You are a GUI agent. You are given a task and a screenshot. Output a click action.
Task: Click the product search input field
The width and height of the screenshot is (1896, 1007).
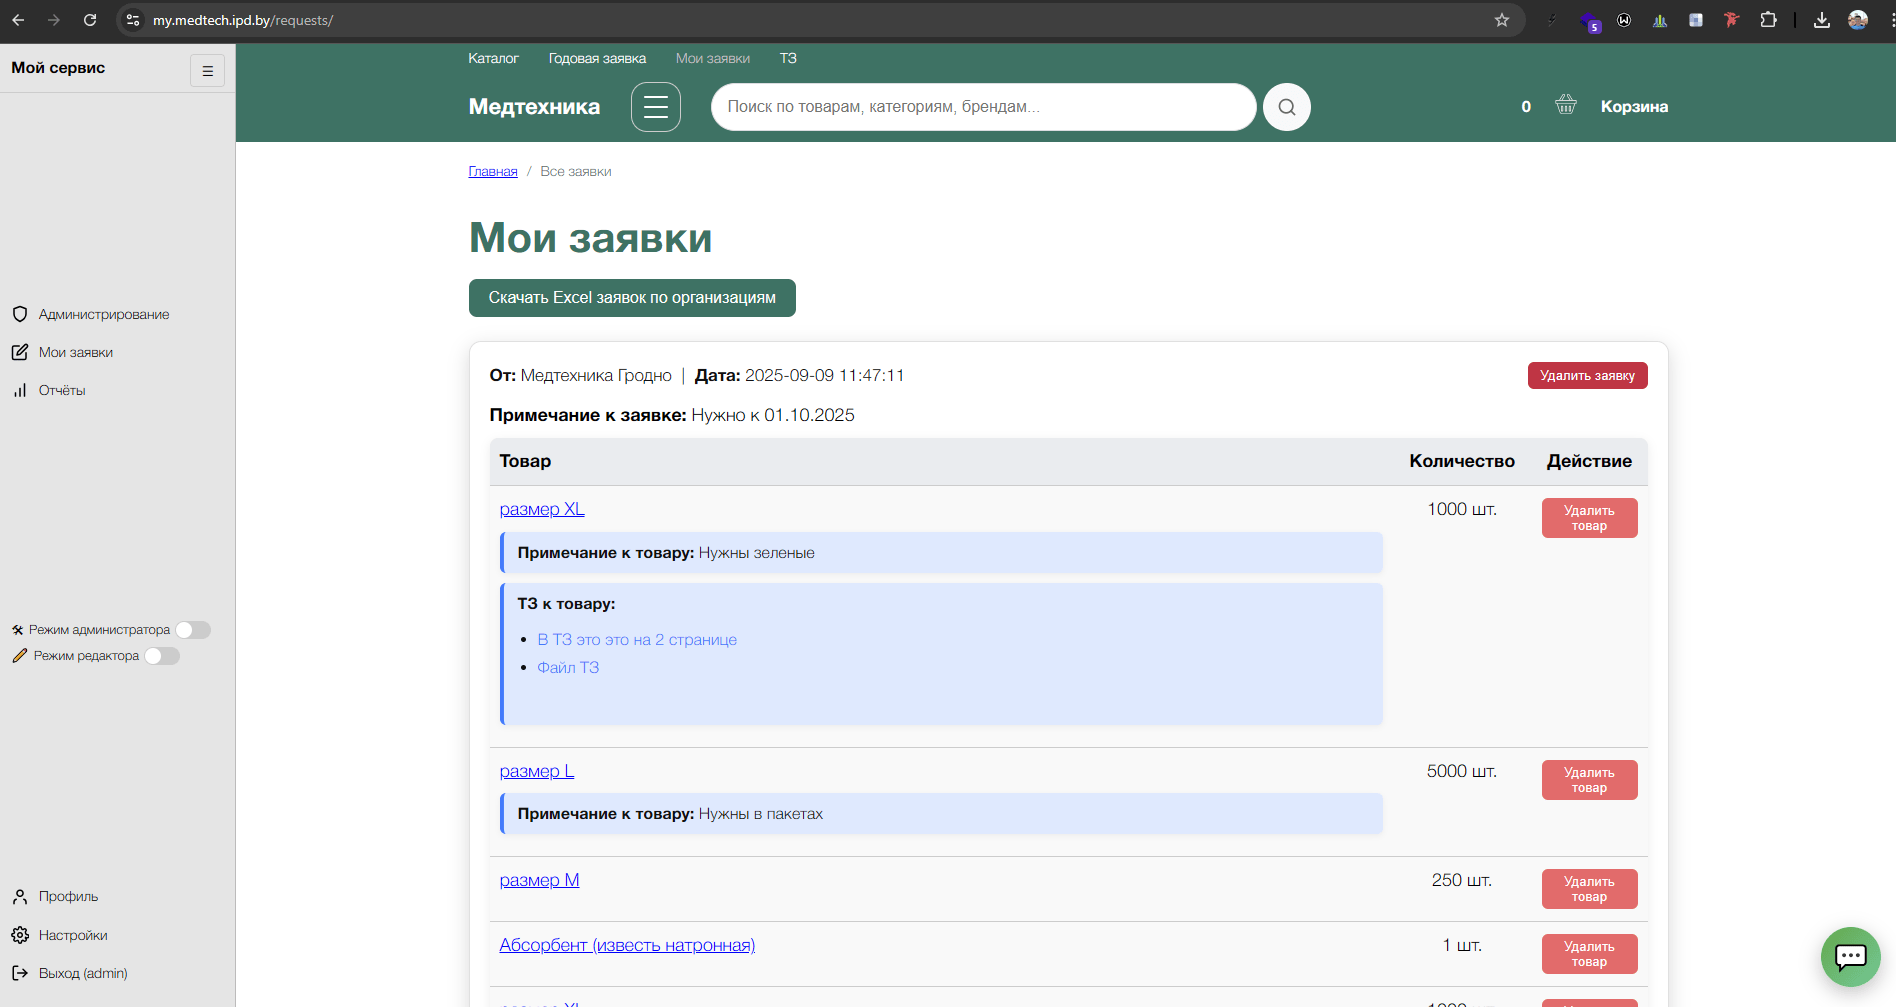tap(983, 107)
